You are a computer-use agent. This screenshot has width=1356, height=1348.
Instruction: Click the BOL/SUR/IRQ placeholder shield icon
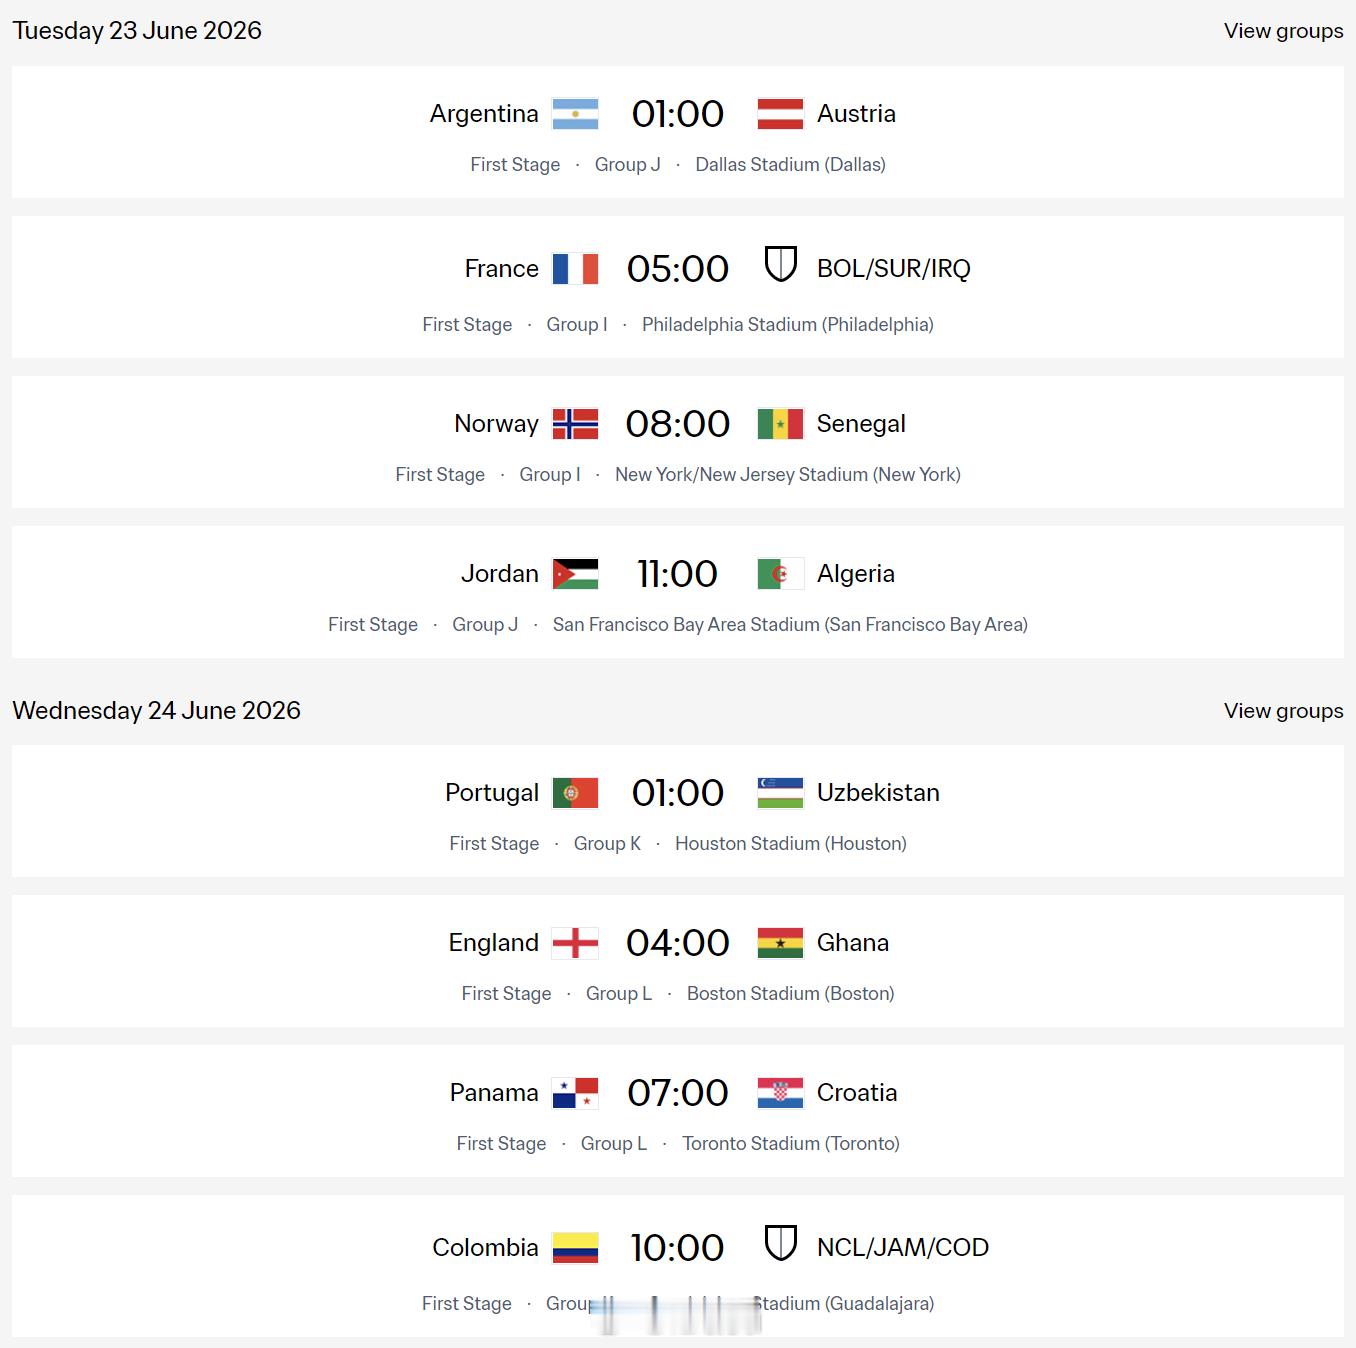pos(780,265)
